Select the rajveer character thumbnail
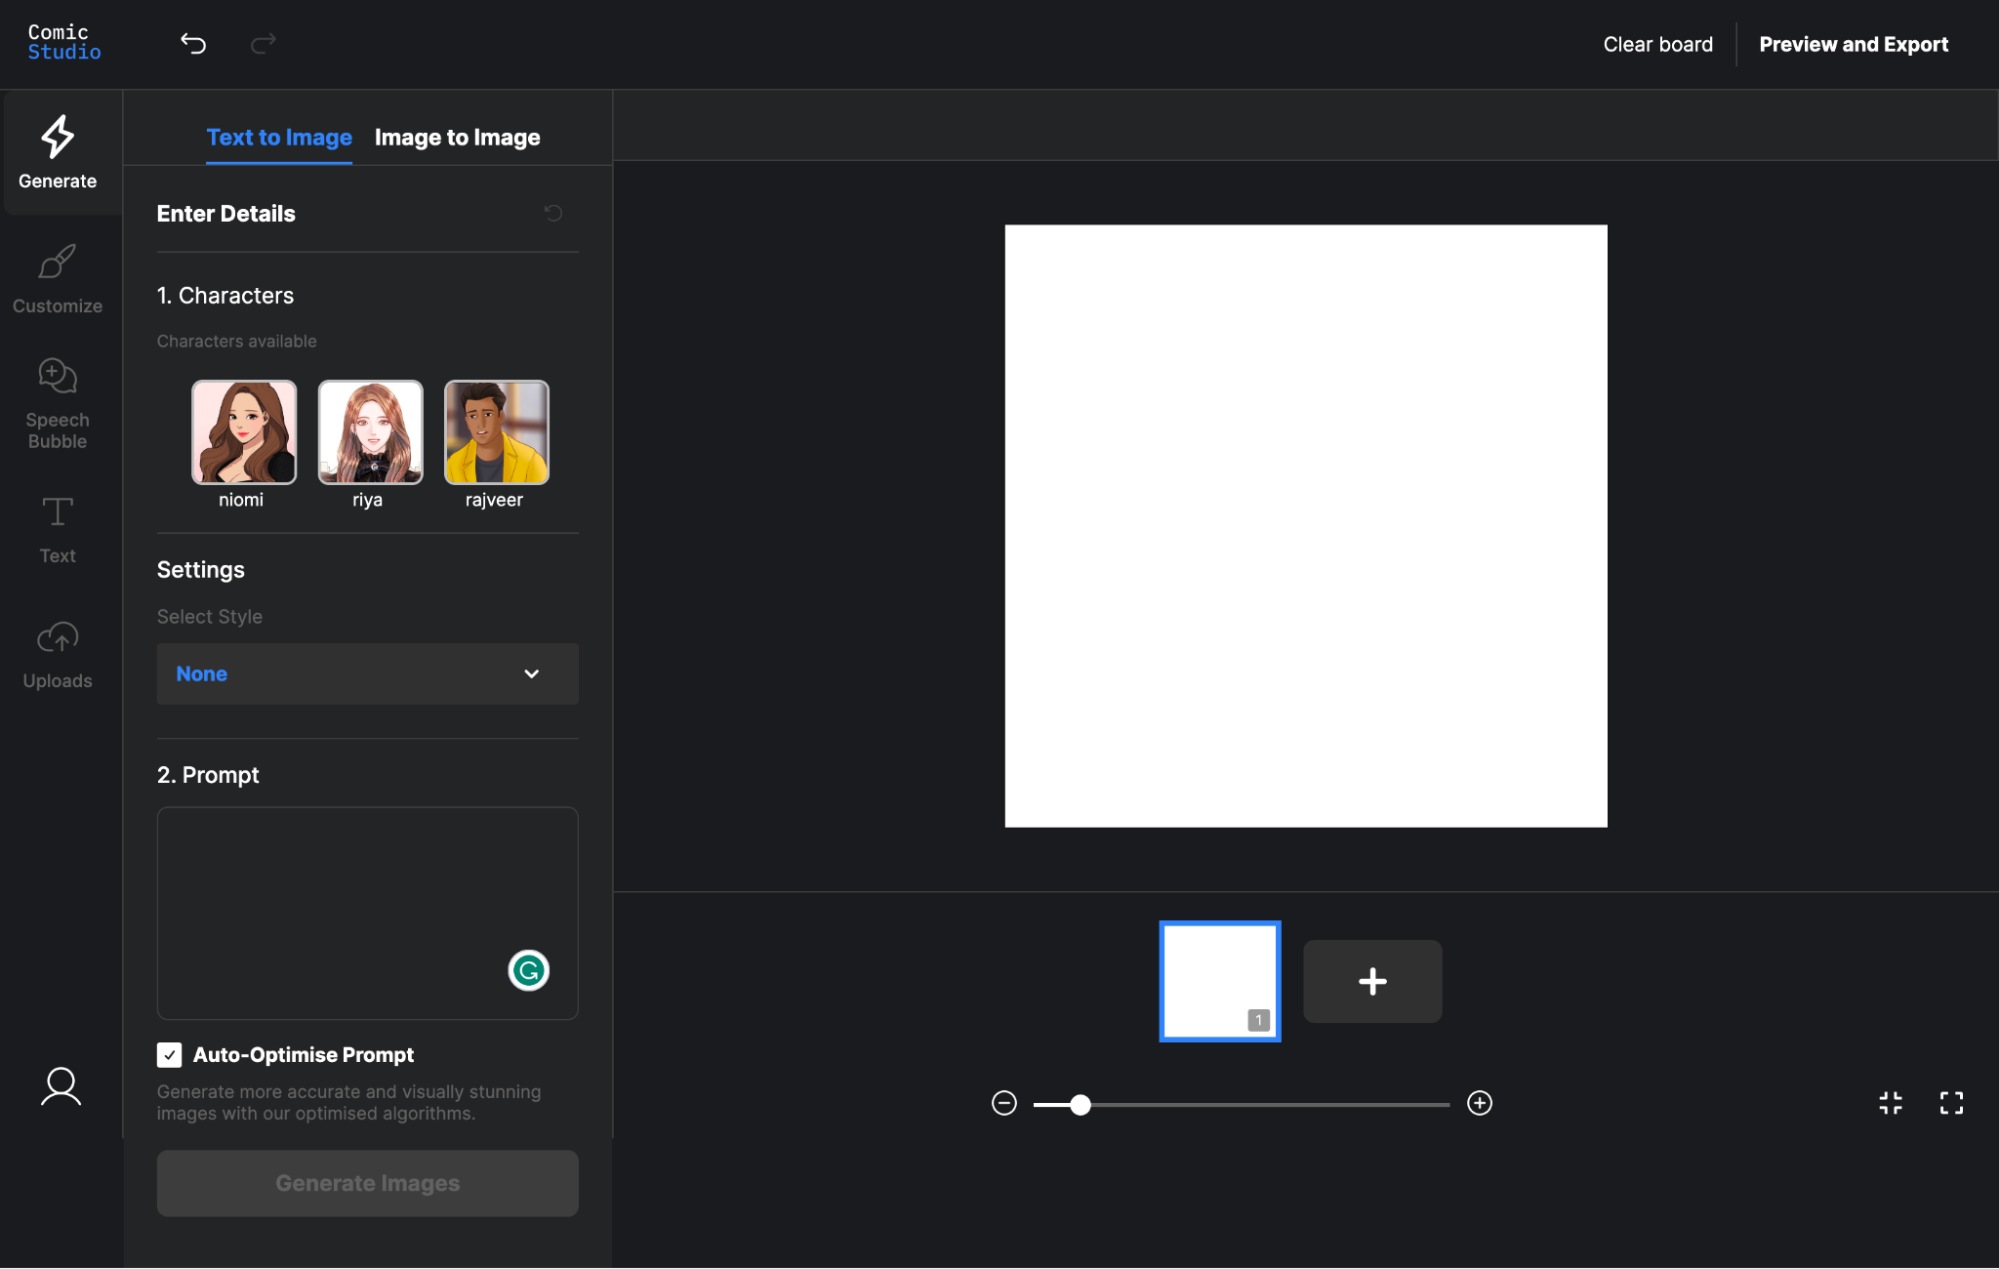This screenshot has height=1269, width=1999. [x=496, y=432]
